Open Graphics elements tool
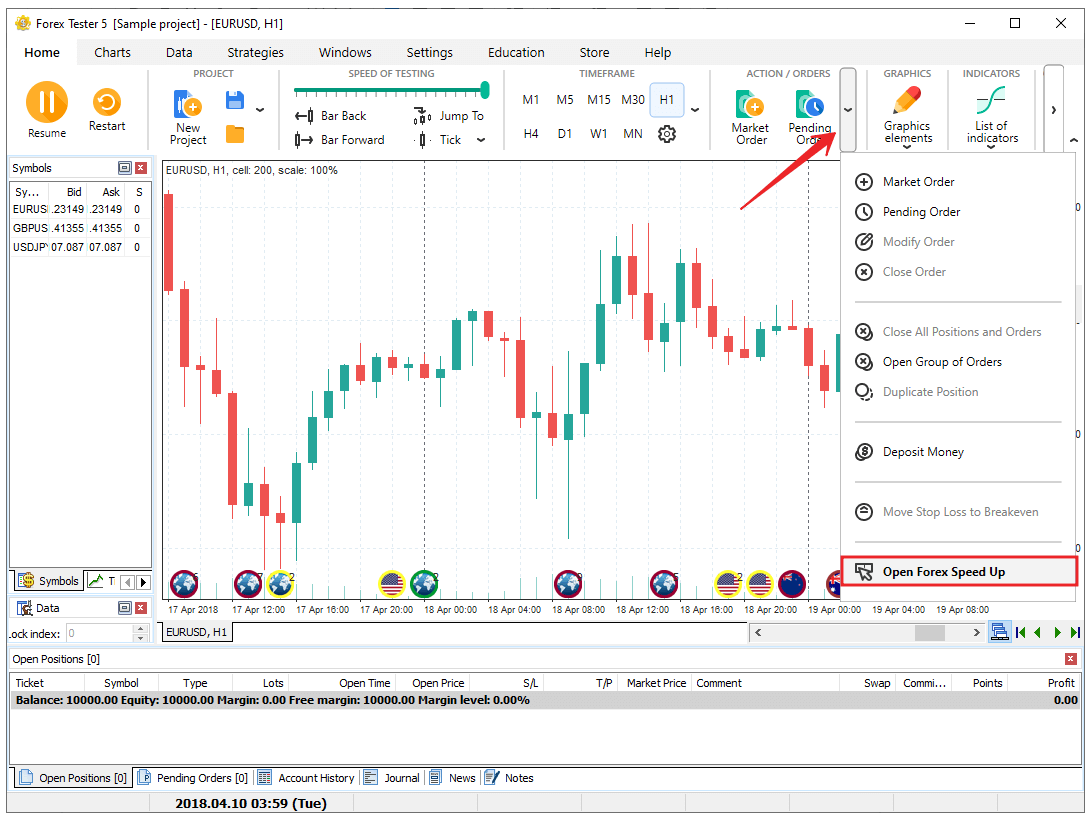 click(x=907, y=113)
